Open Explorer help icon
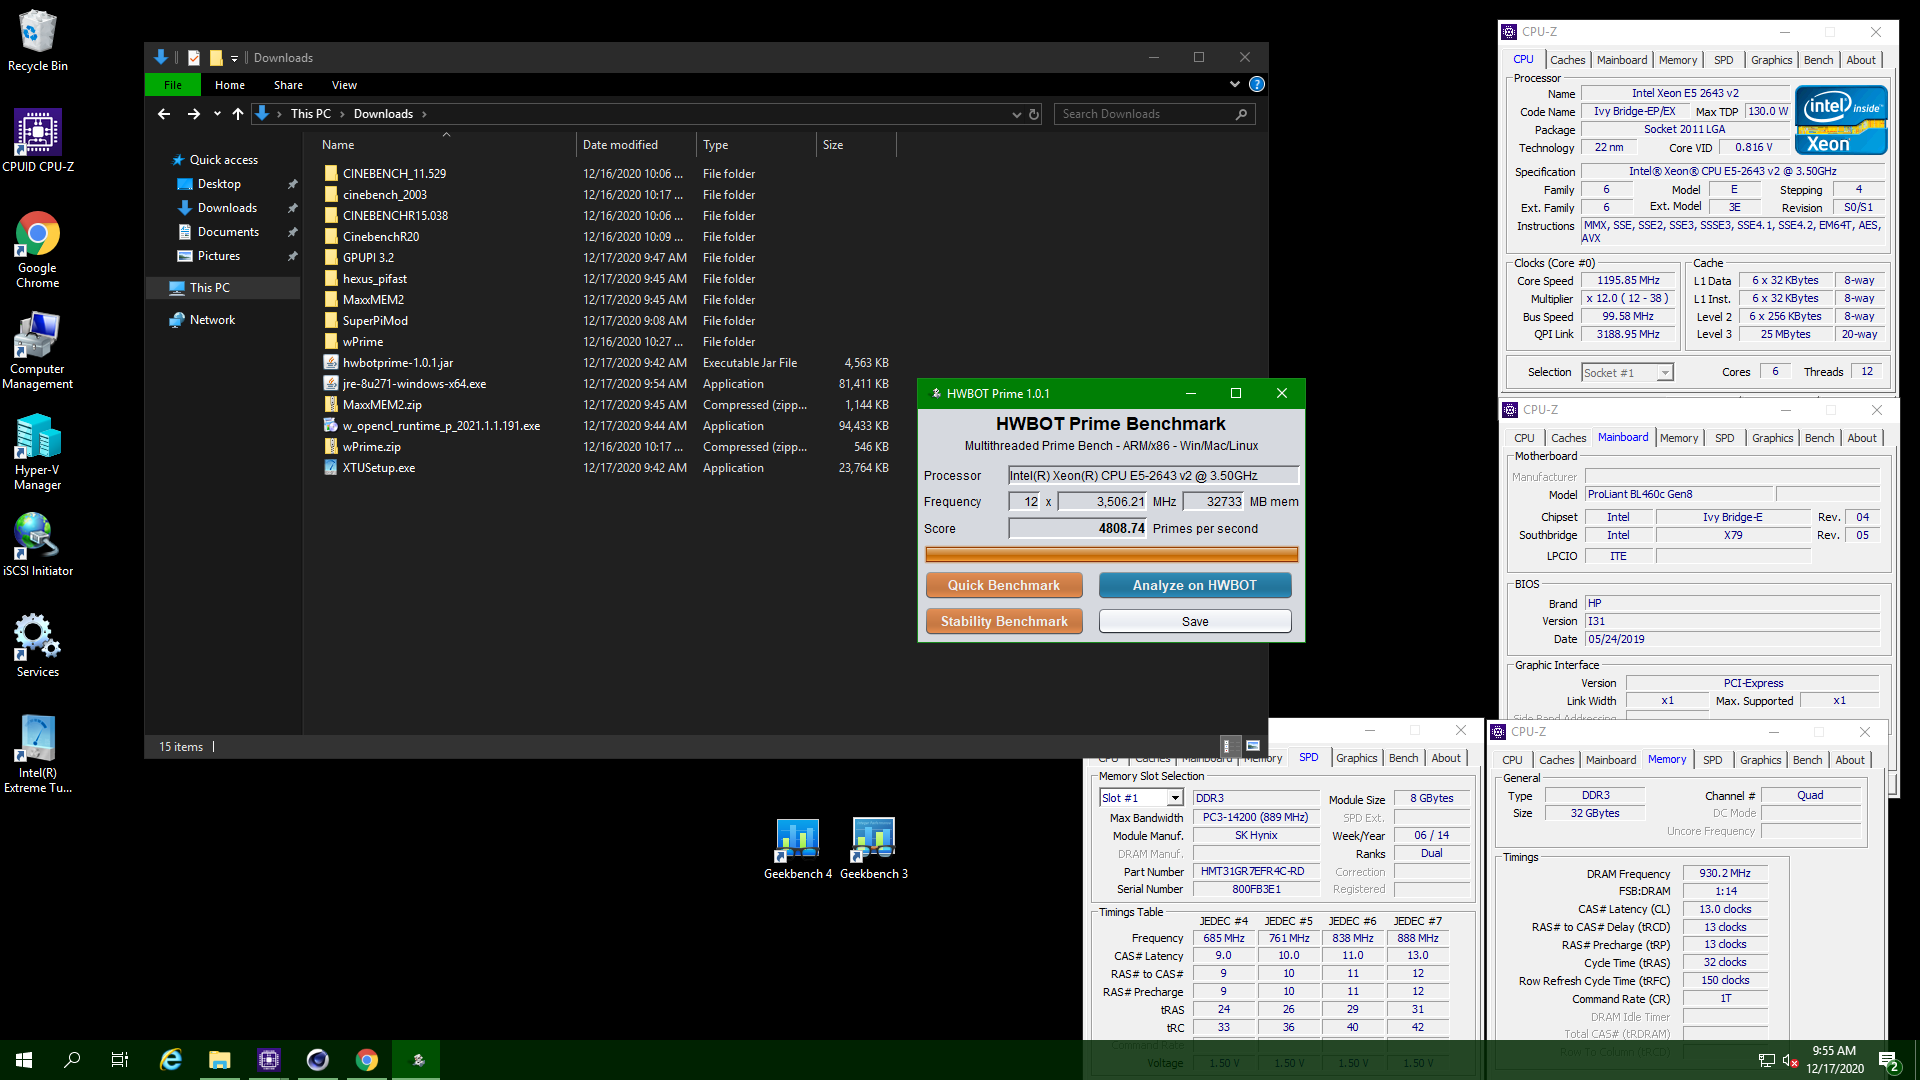This screenshot has width=1920, height=1080. pos(1257,85)
